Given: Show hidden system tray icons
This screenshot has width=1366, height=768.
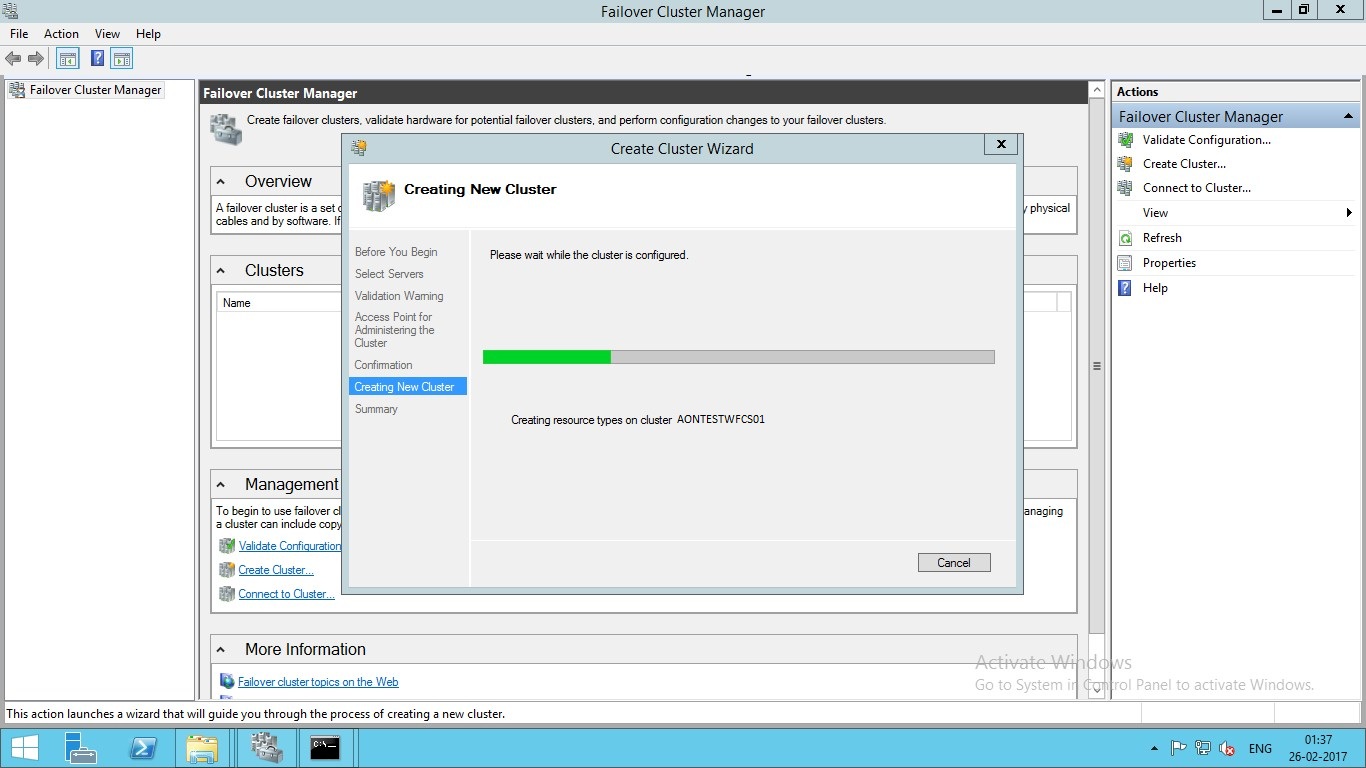Looking at the screenshot, I should (x=1155, y=748).
